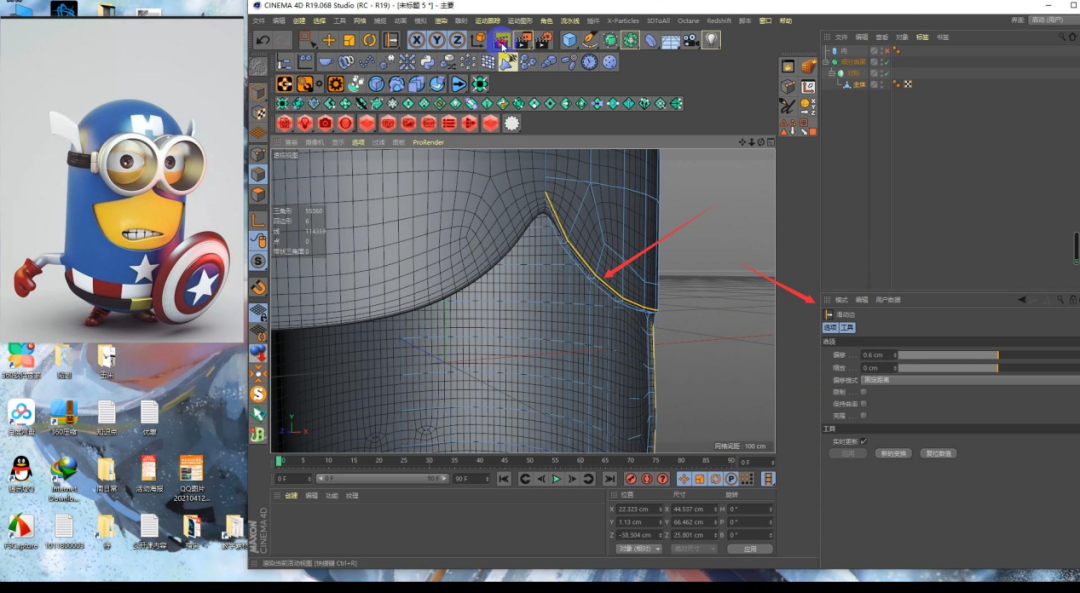Toggle the Y axis lock

tap(436, 40)
